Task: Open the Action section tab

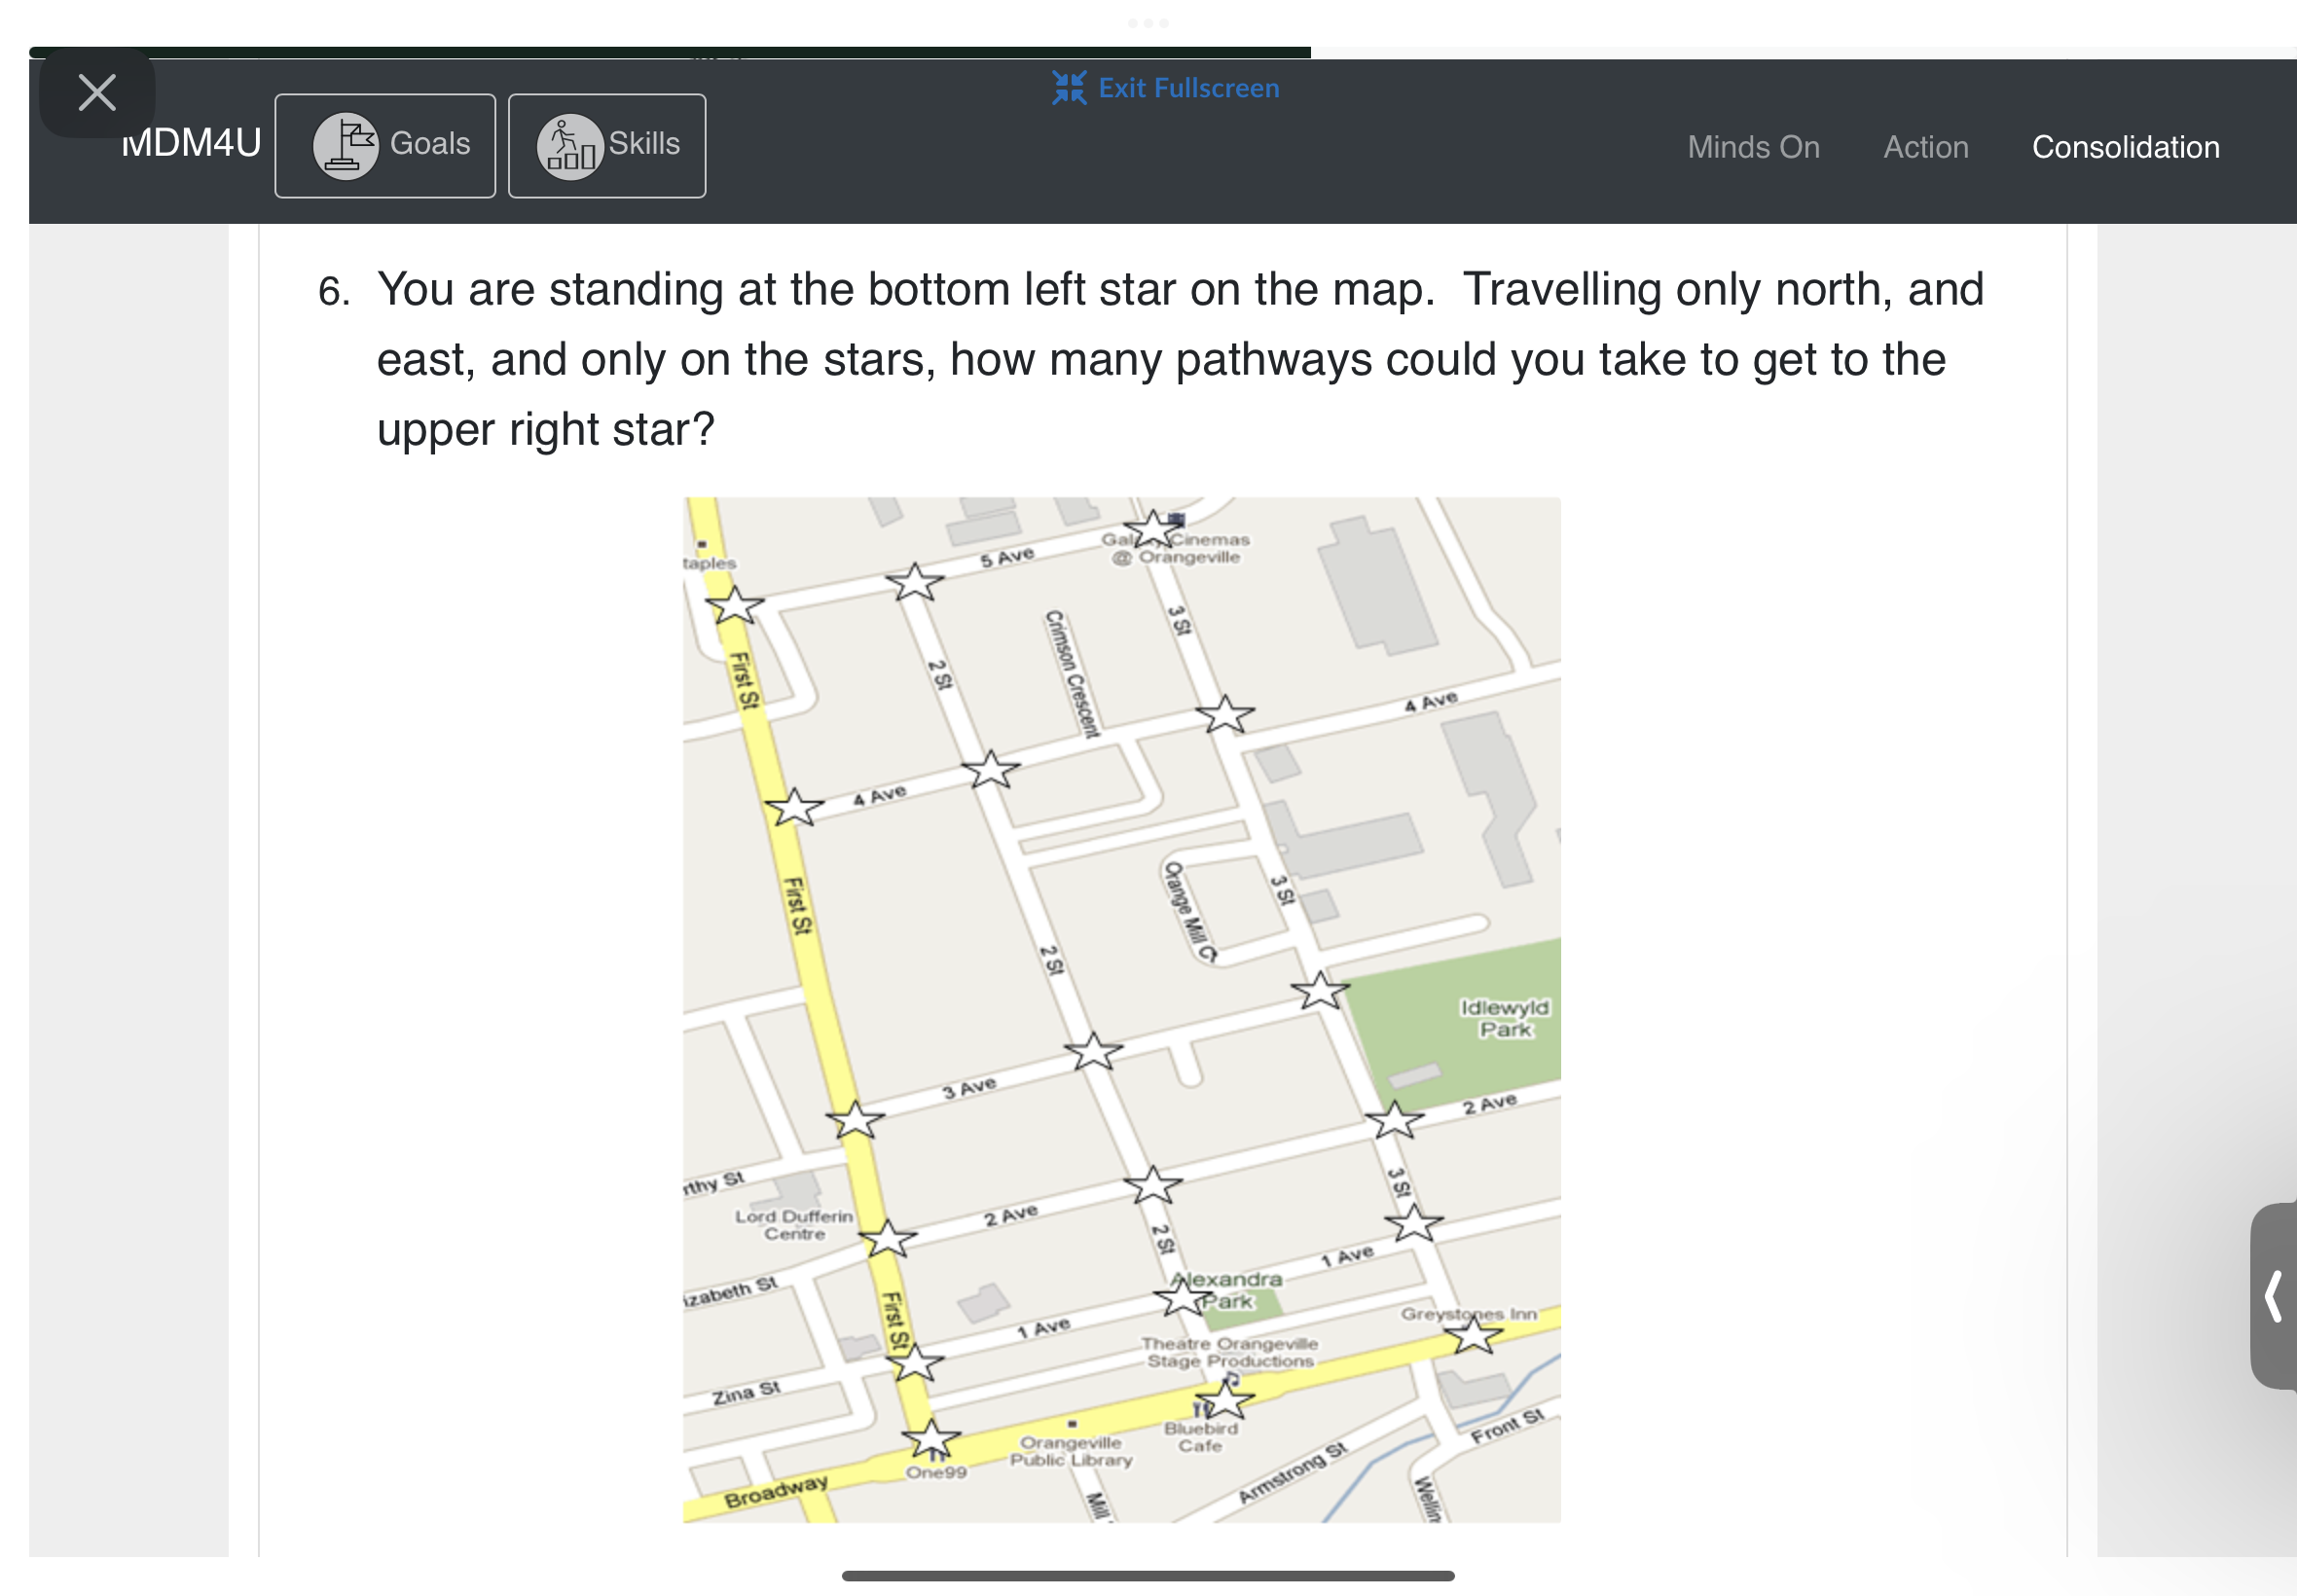Action: 1925,147
